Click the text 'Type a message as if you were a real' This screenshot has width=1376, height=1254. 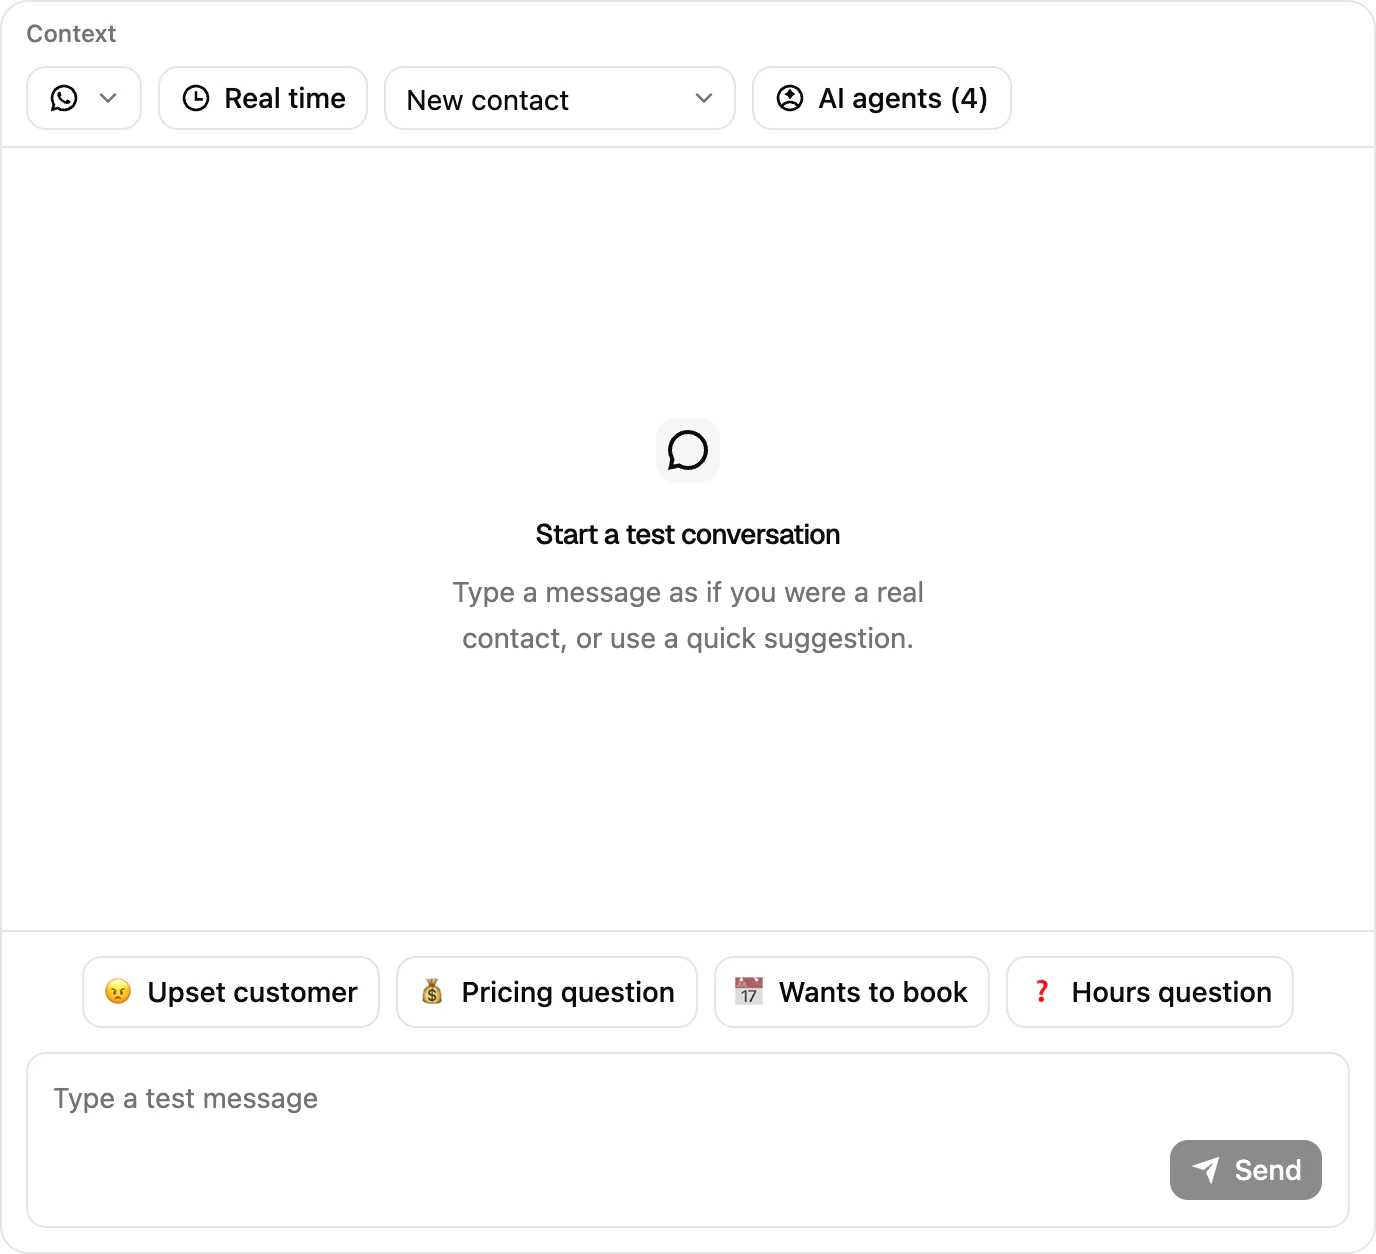688,593
